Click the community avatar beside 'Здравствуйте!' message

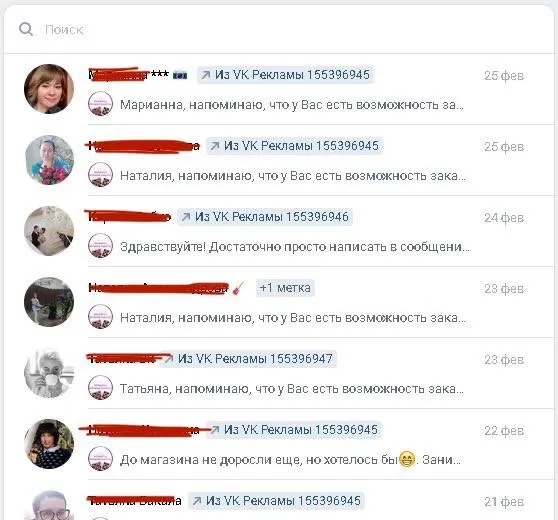[100, 246]
